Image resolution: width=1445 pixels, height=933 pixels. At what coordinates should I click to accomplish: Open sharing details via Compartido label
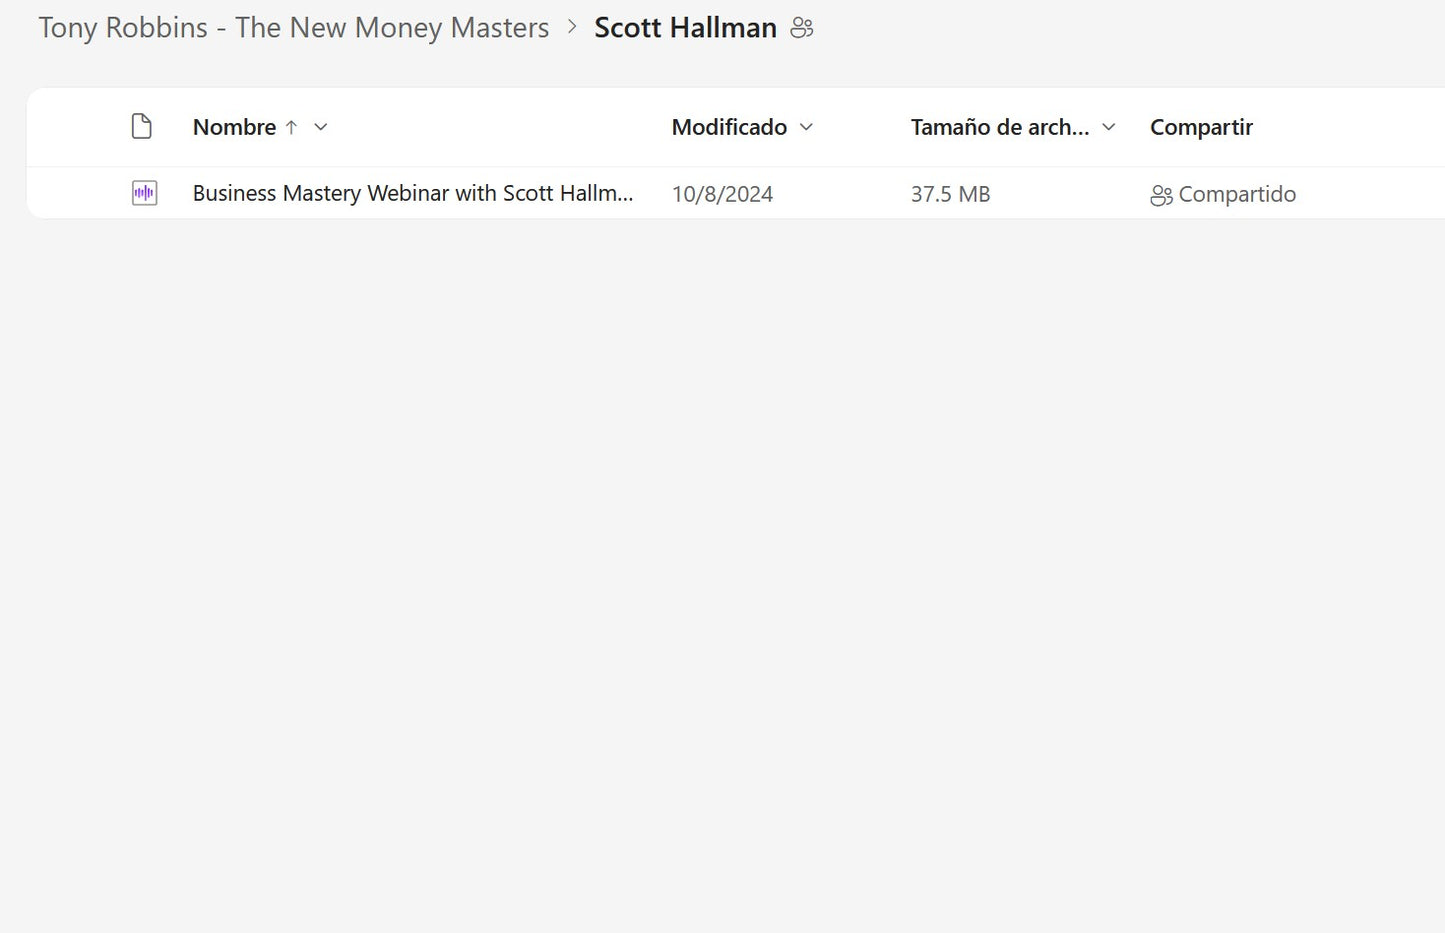[1237, 194]
